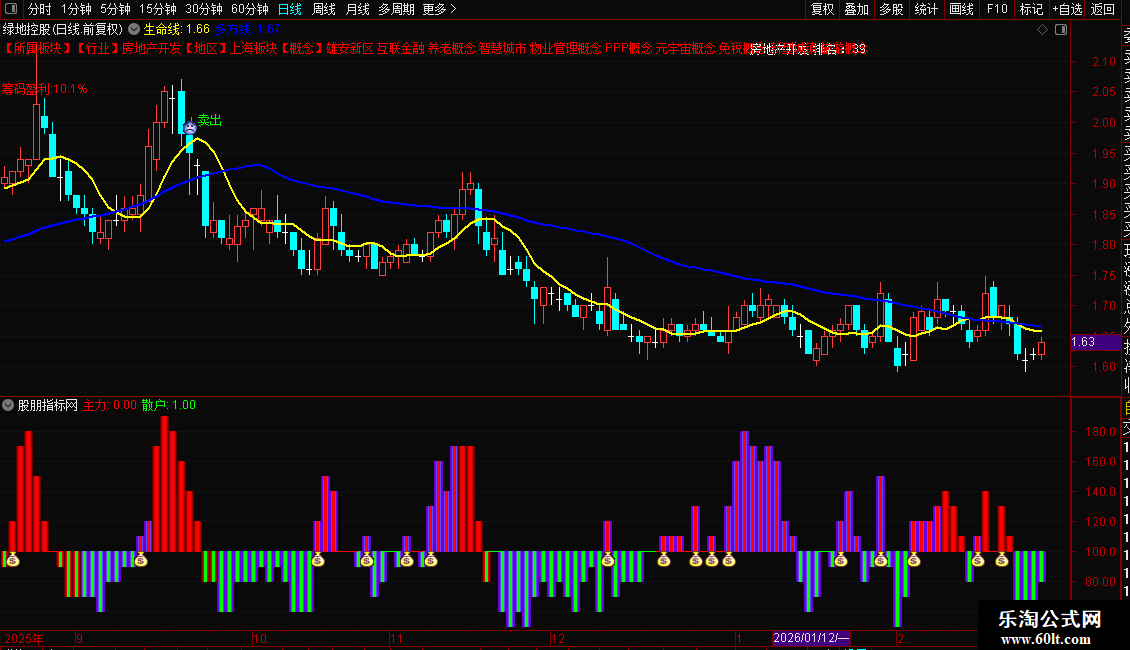
Task: Toggle the left sidebar panel icon
Action: [11, 9]
